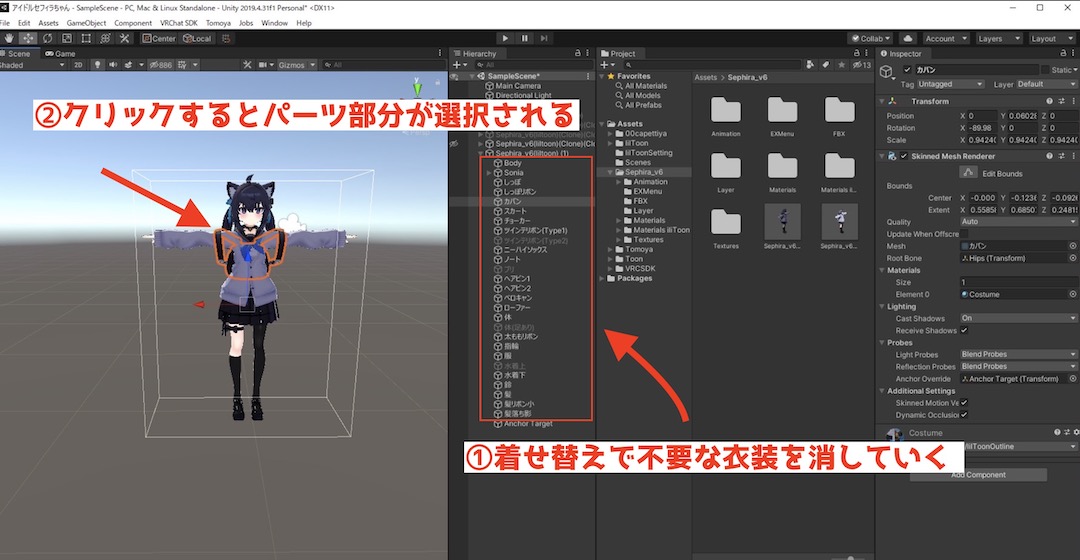Expand the Sonia object in the Hierarchy

point(489,173)
